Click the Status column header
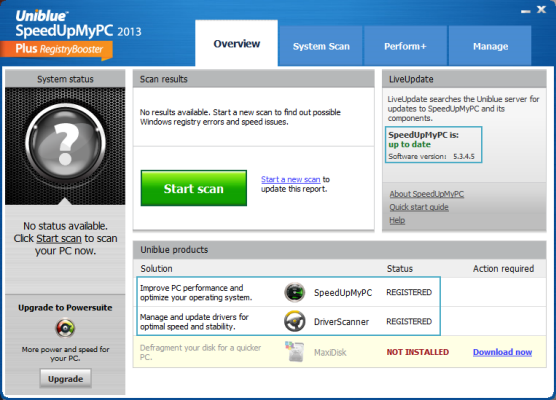The height and width of the screenshot is (400, 556). (400, 268)
